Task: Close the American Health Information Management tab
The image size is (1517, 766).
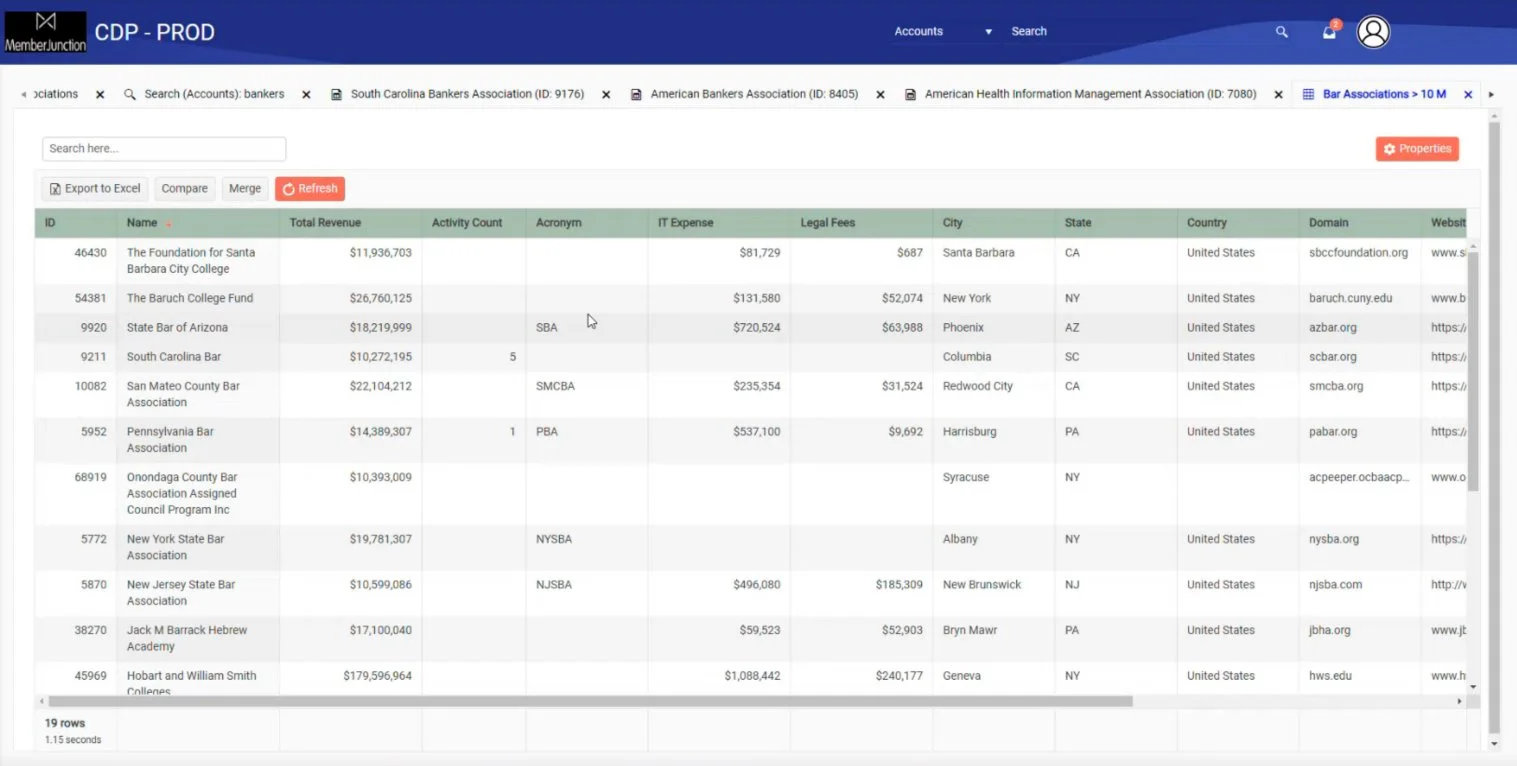Action: coord(1278,95)
